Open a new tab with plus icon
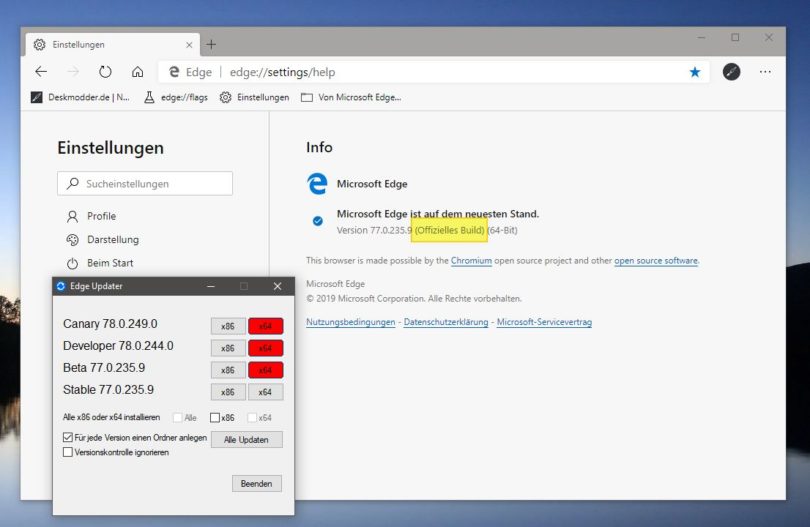Screen dimensions: 810x527 (x=211, y=44)
